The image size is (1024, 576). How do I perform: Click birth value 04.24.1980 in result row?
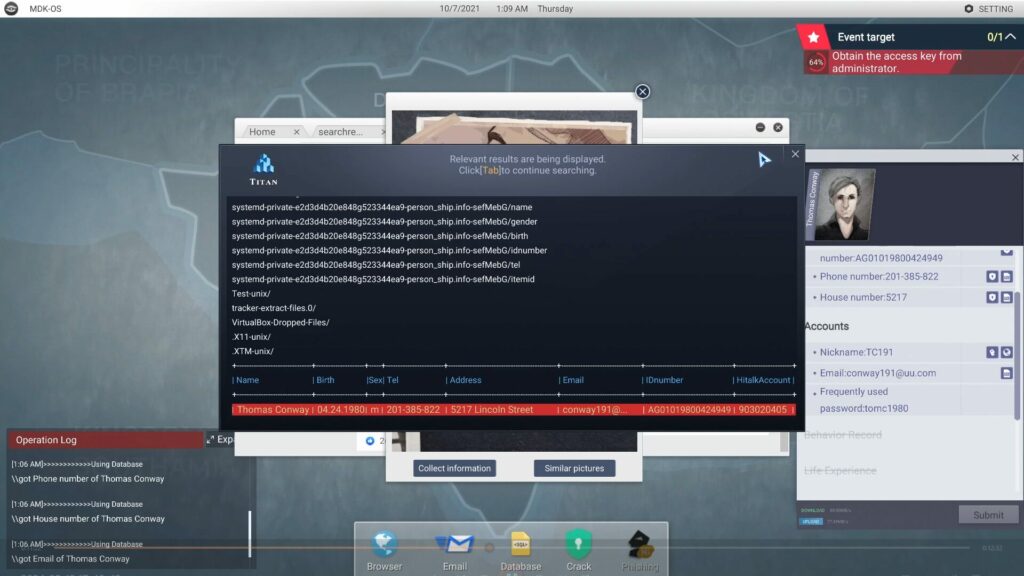(341, 409)
